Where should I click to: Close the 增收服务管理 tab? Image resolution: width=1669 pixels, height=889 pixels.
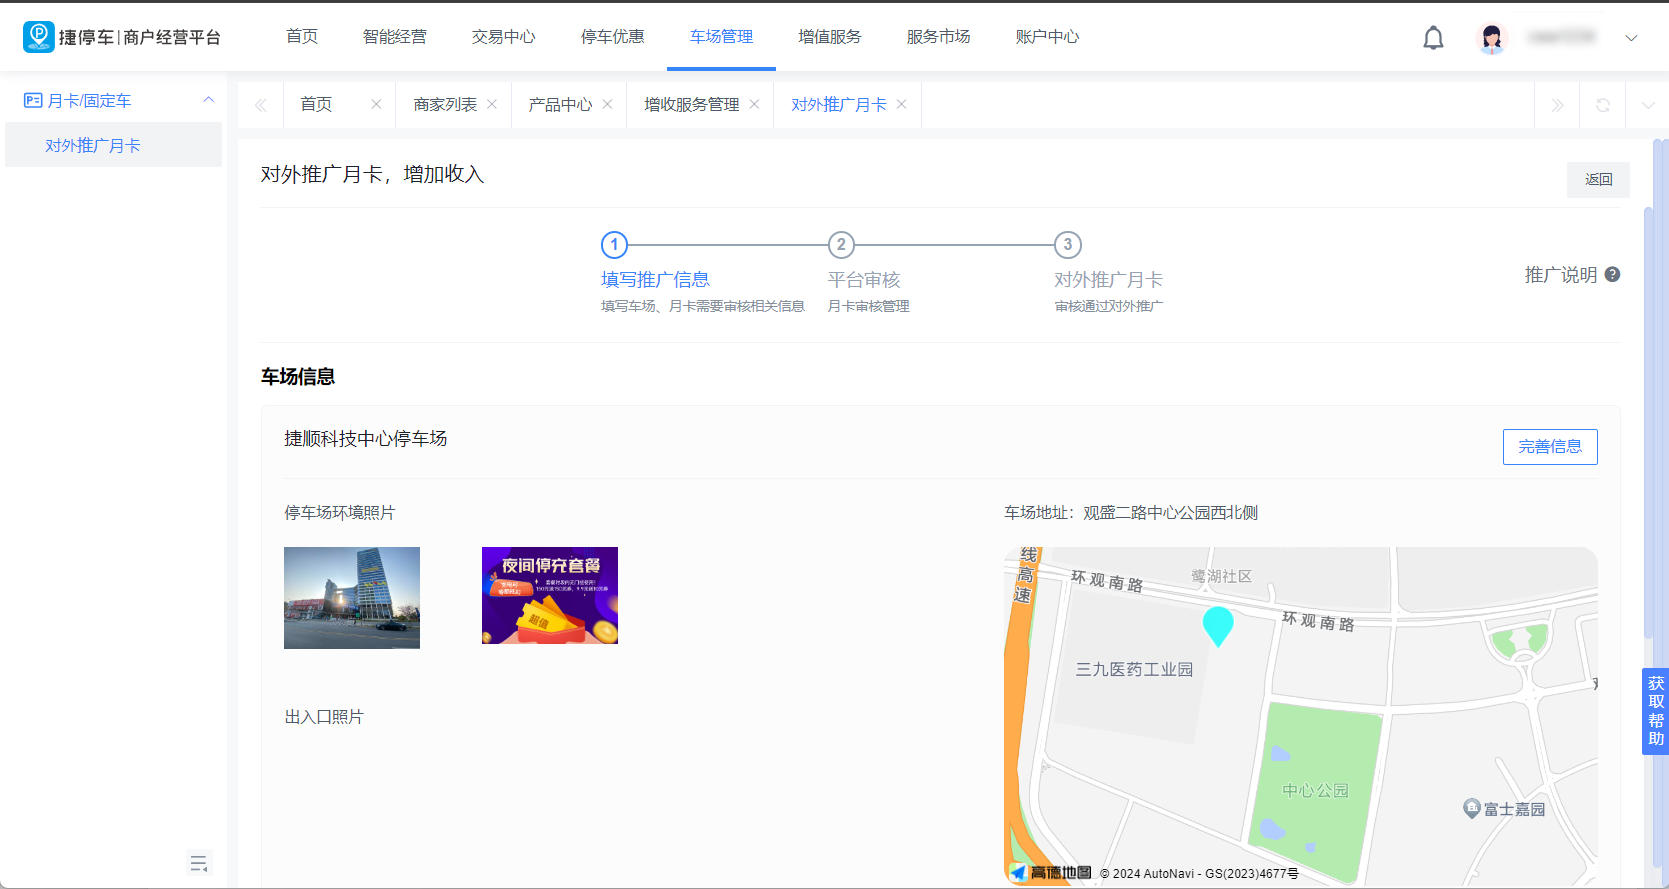tap(754, 104)
